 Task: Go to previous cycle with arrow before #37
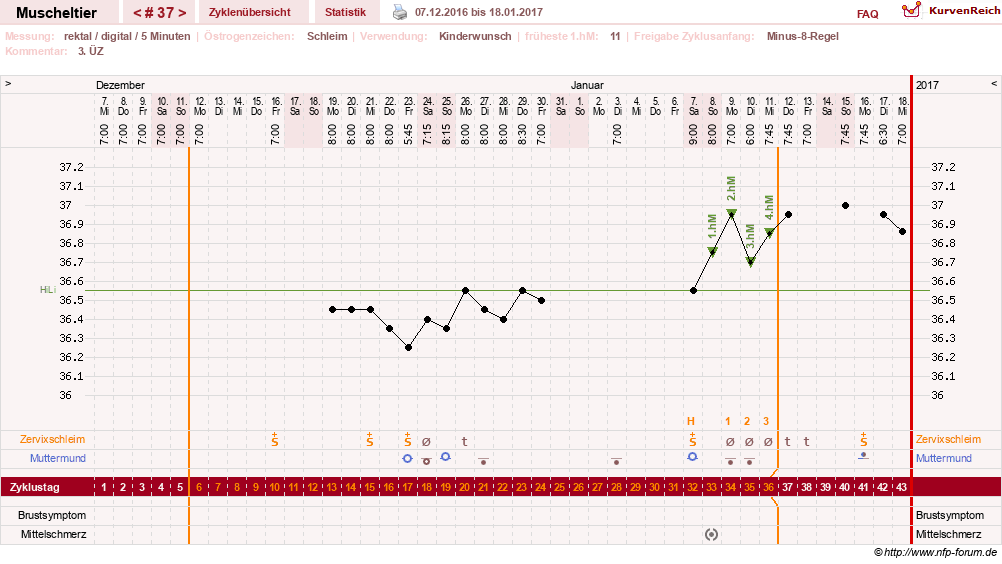click(137, 13)
